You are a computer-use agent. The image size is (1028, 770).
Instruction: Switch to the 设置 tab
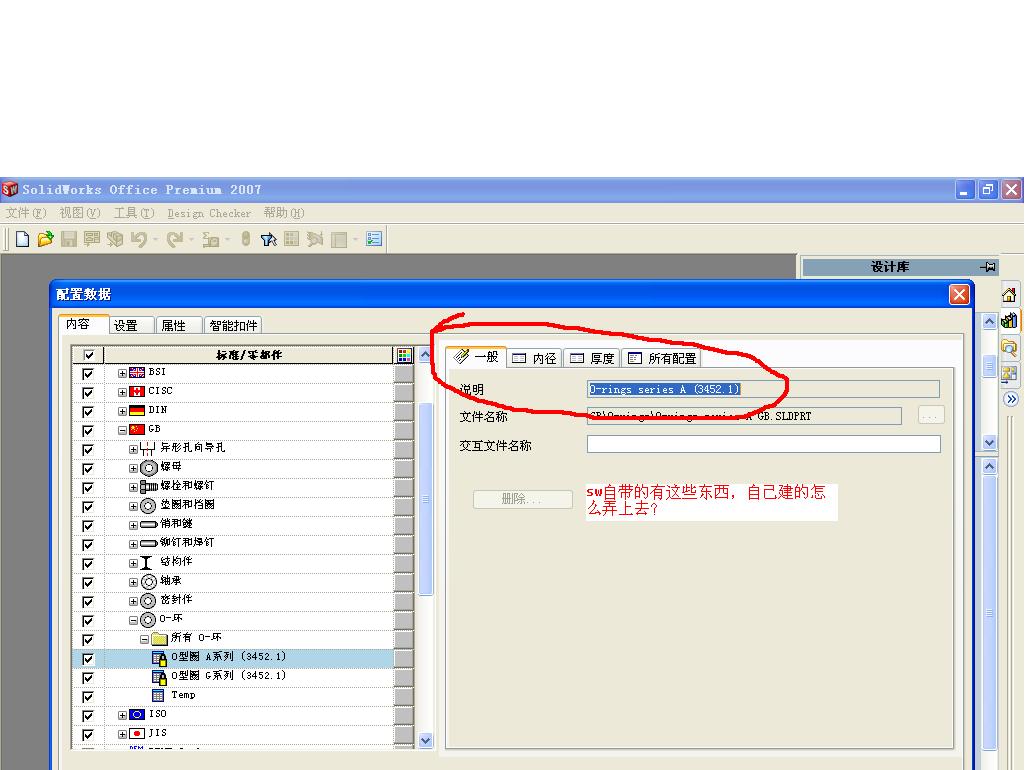point(131,325)
